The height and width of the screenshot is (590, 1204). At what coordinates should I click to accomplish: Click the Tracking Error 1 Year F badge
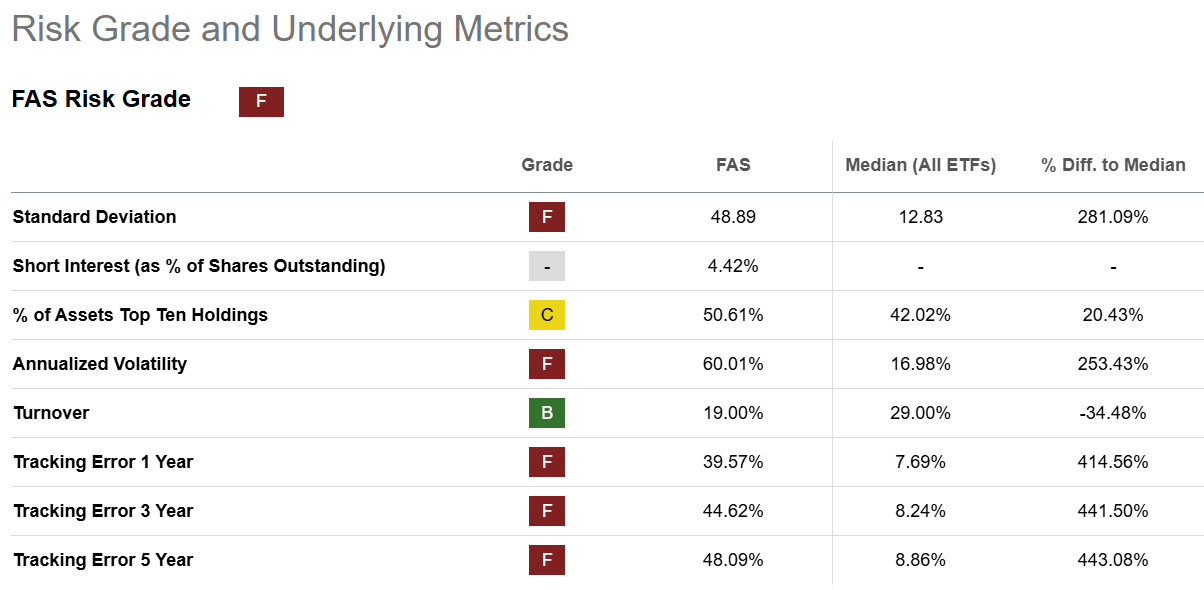[x=547, y=462]
